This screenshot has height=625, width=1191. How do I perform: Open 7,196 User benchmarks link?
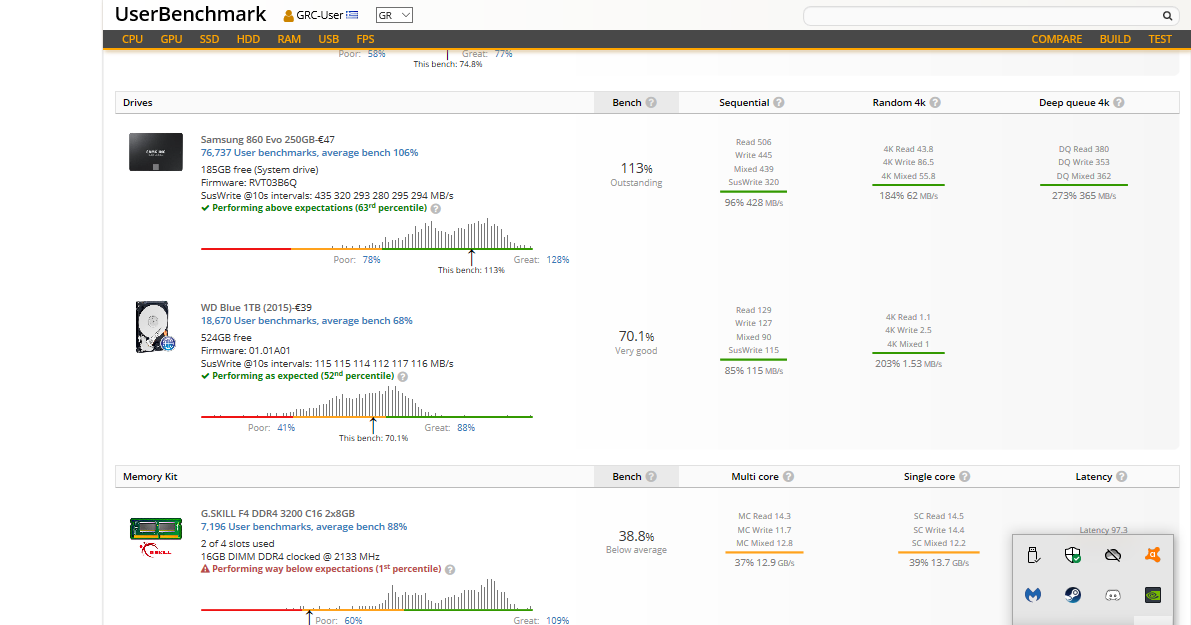304,526
